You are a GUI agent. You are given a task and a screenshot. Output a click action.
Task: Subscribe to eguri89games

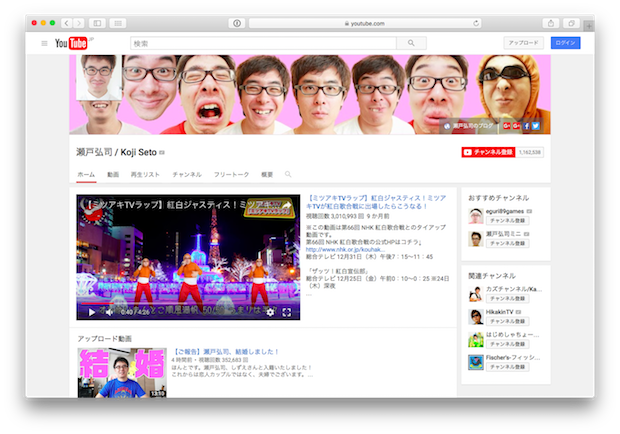pos(507,221)
